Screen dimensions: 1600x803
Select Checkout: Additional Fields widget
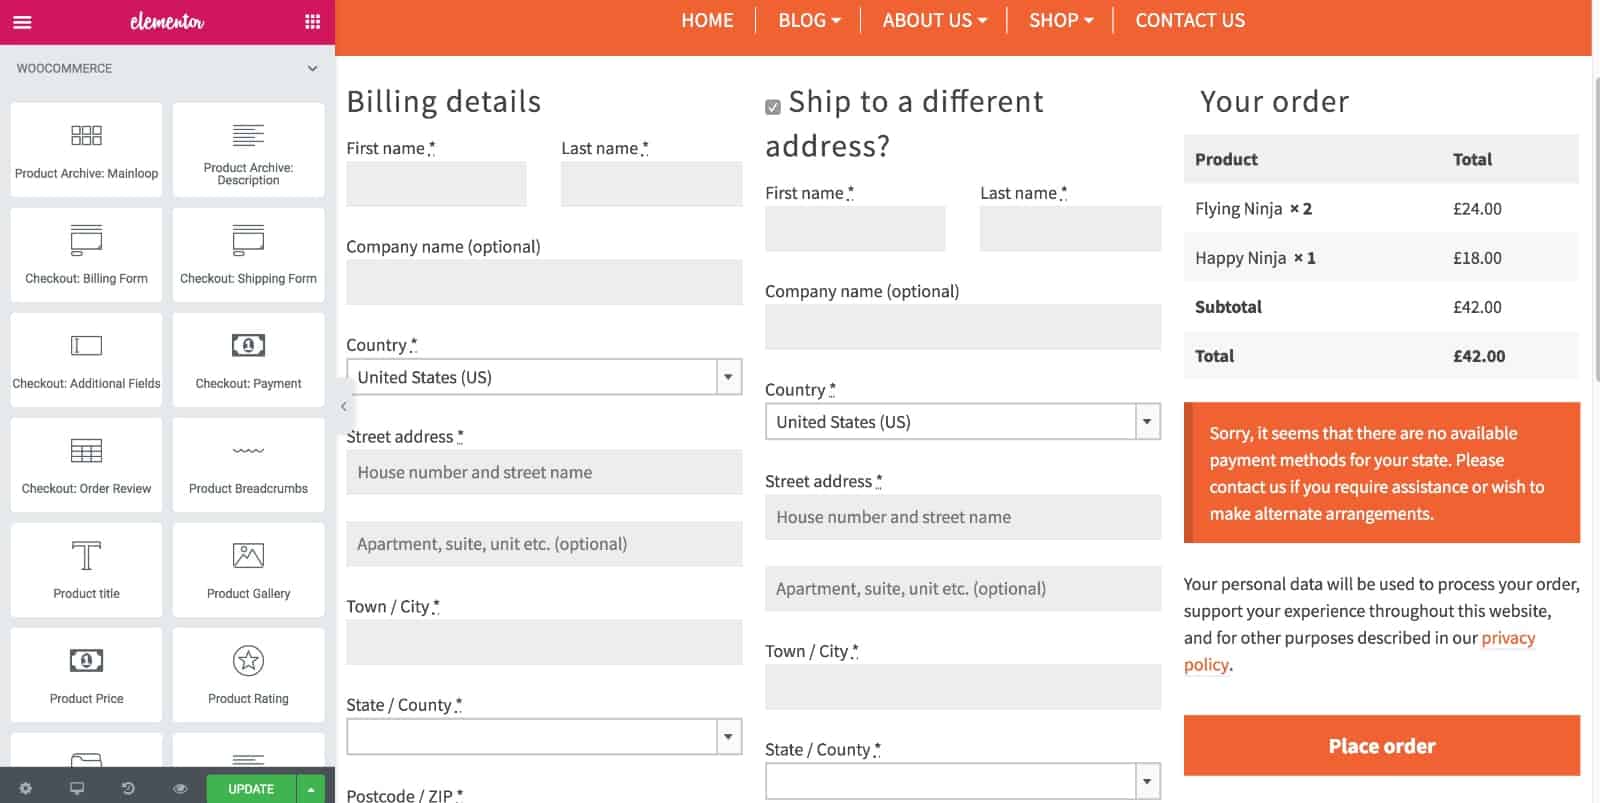86,360
